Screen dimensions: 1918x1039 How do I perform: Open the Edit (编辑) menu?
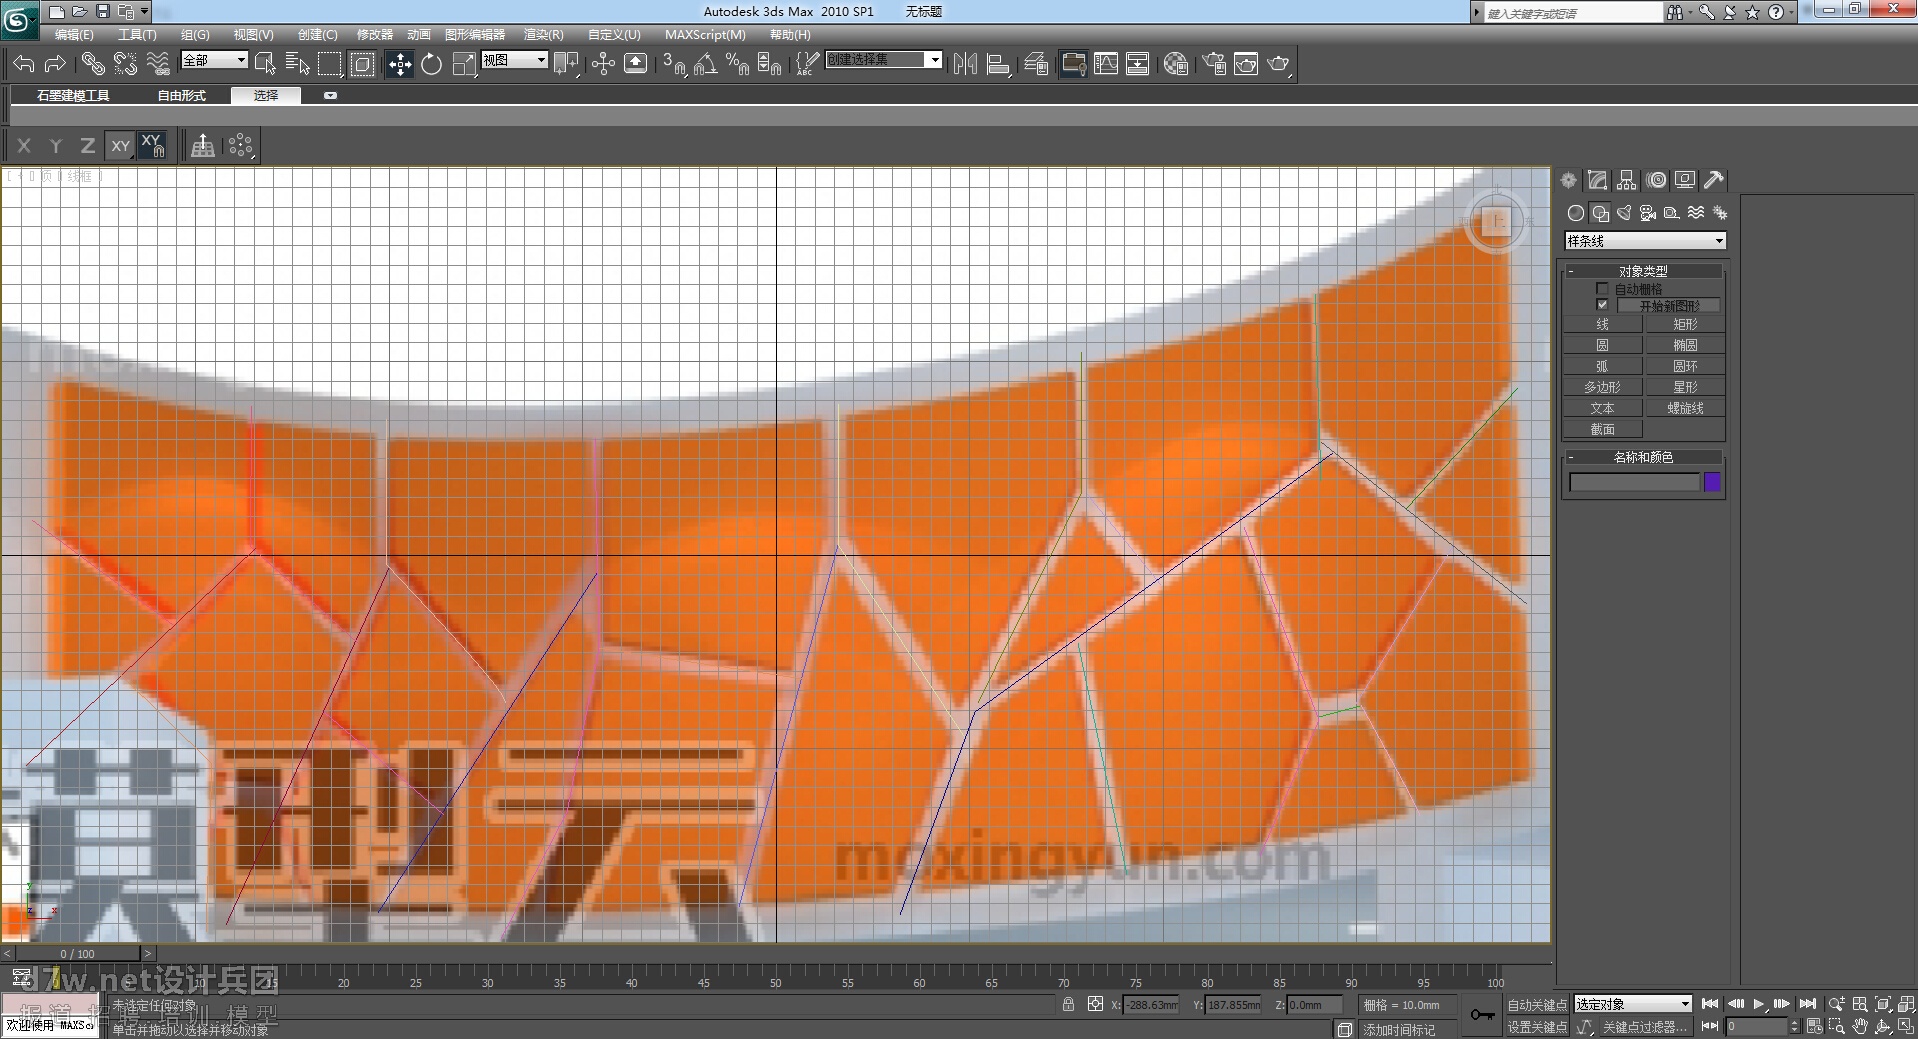pos(74,35)
